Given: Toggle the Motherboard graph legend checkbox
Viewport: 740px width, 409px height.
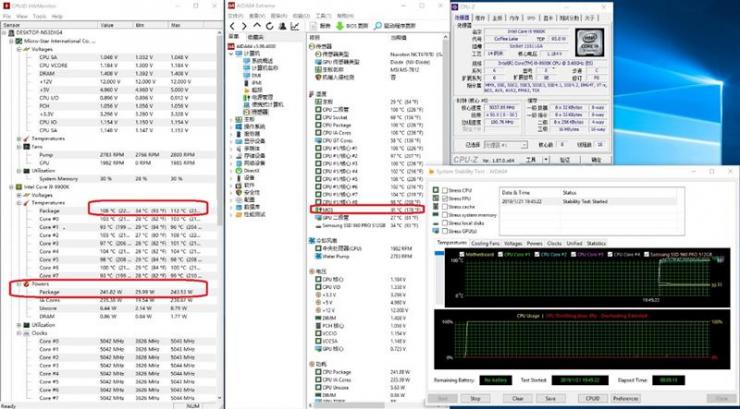Looking at the screenshot, I should click(462, 255).
